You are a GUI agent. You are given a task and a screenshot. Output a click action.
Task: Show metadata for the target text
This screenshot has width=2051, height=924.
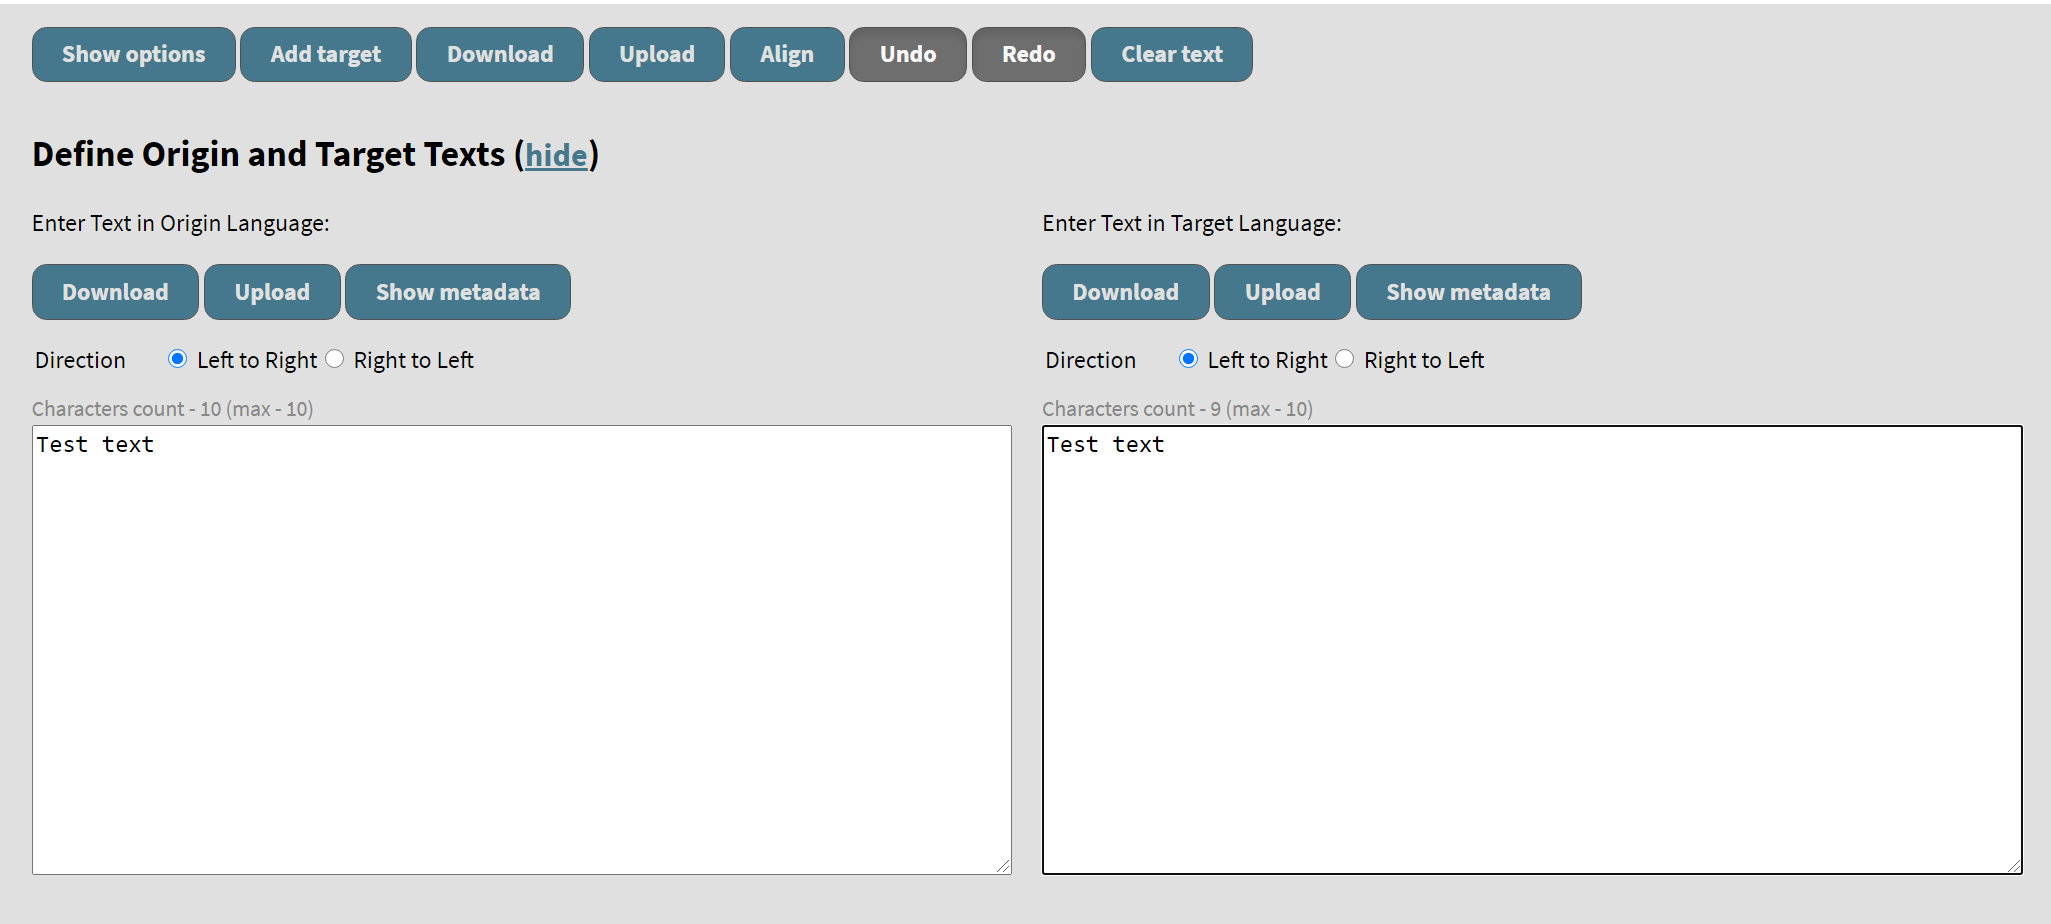tap(1468, 292)
